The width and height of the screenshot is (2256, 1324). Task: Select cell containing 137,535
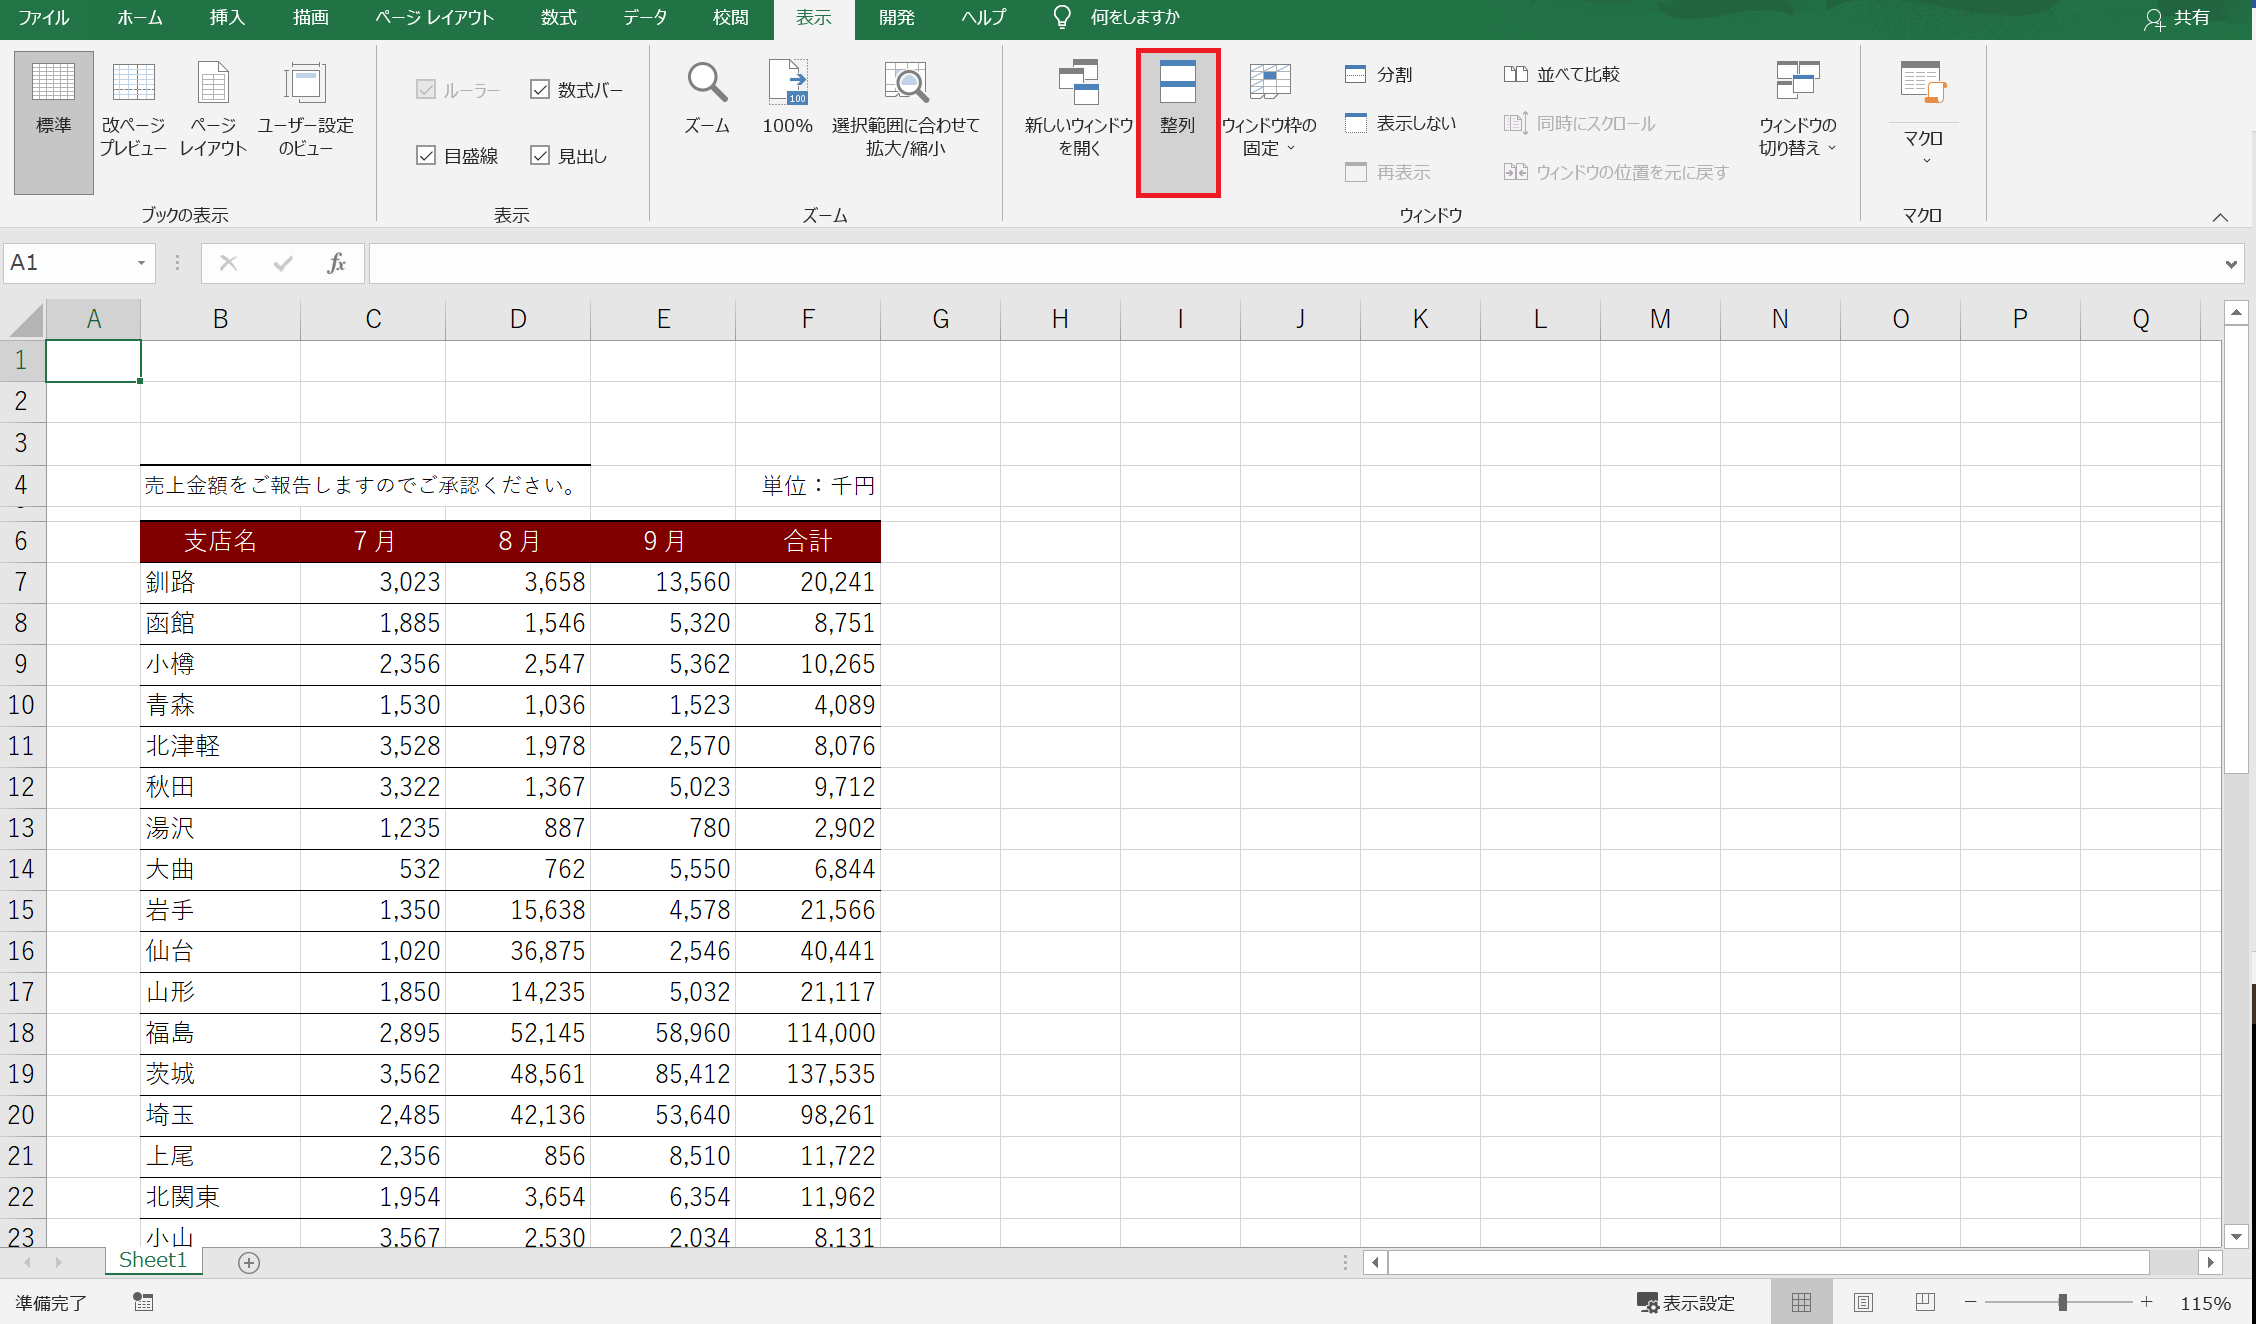coord(808,1074)
